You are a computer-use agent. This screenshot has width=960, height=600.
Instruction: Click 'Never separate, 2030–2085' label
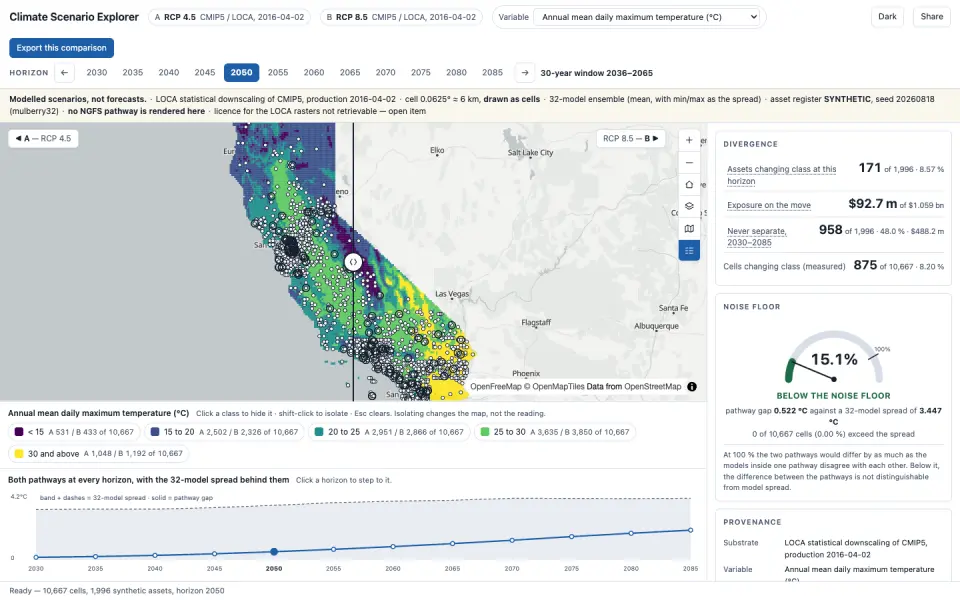click(757, 237)
